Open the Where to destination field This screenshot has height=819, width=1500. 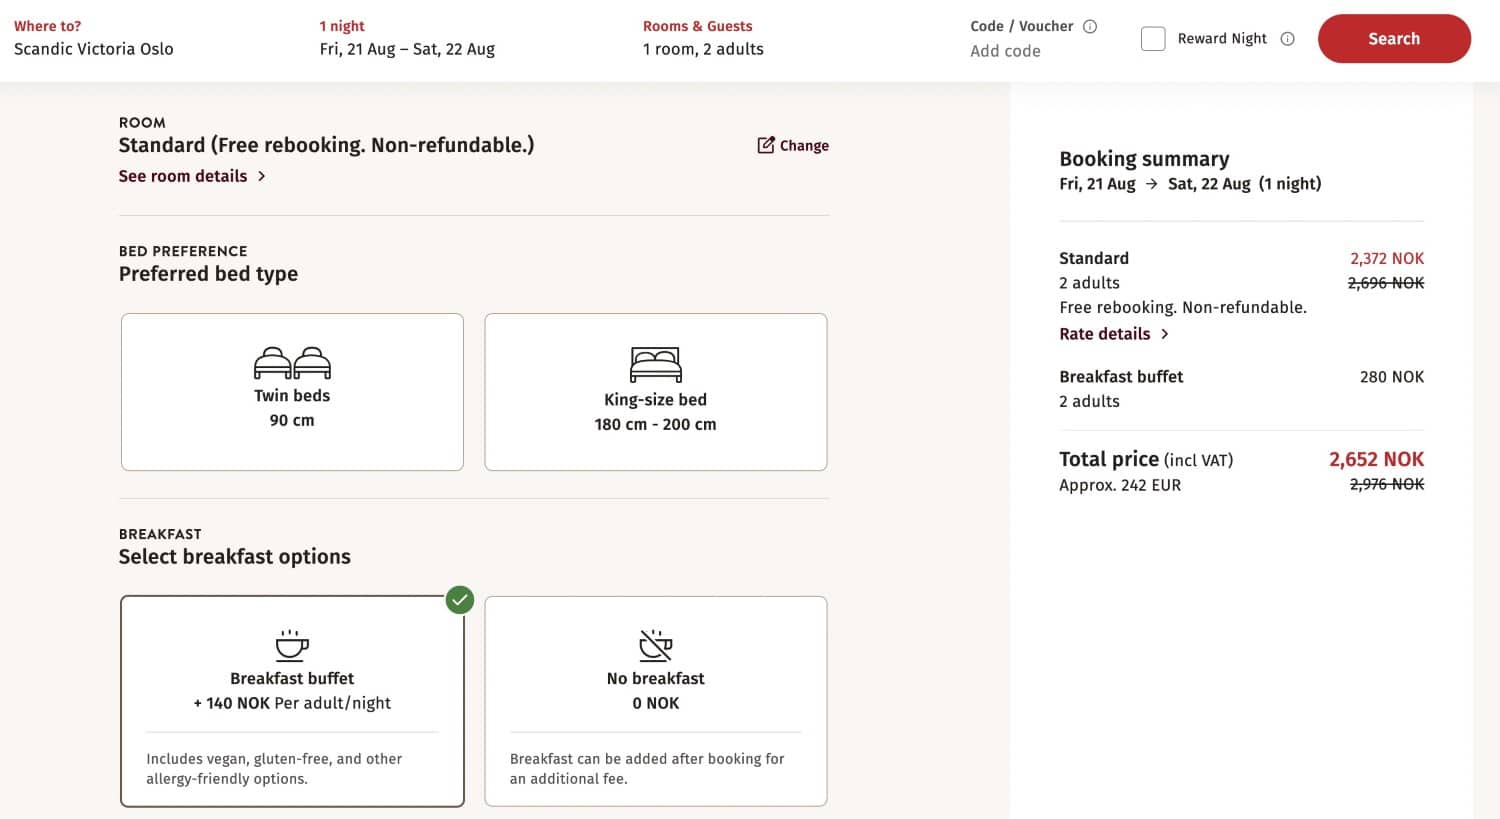pyautogui.click(x=94, y=38)
